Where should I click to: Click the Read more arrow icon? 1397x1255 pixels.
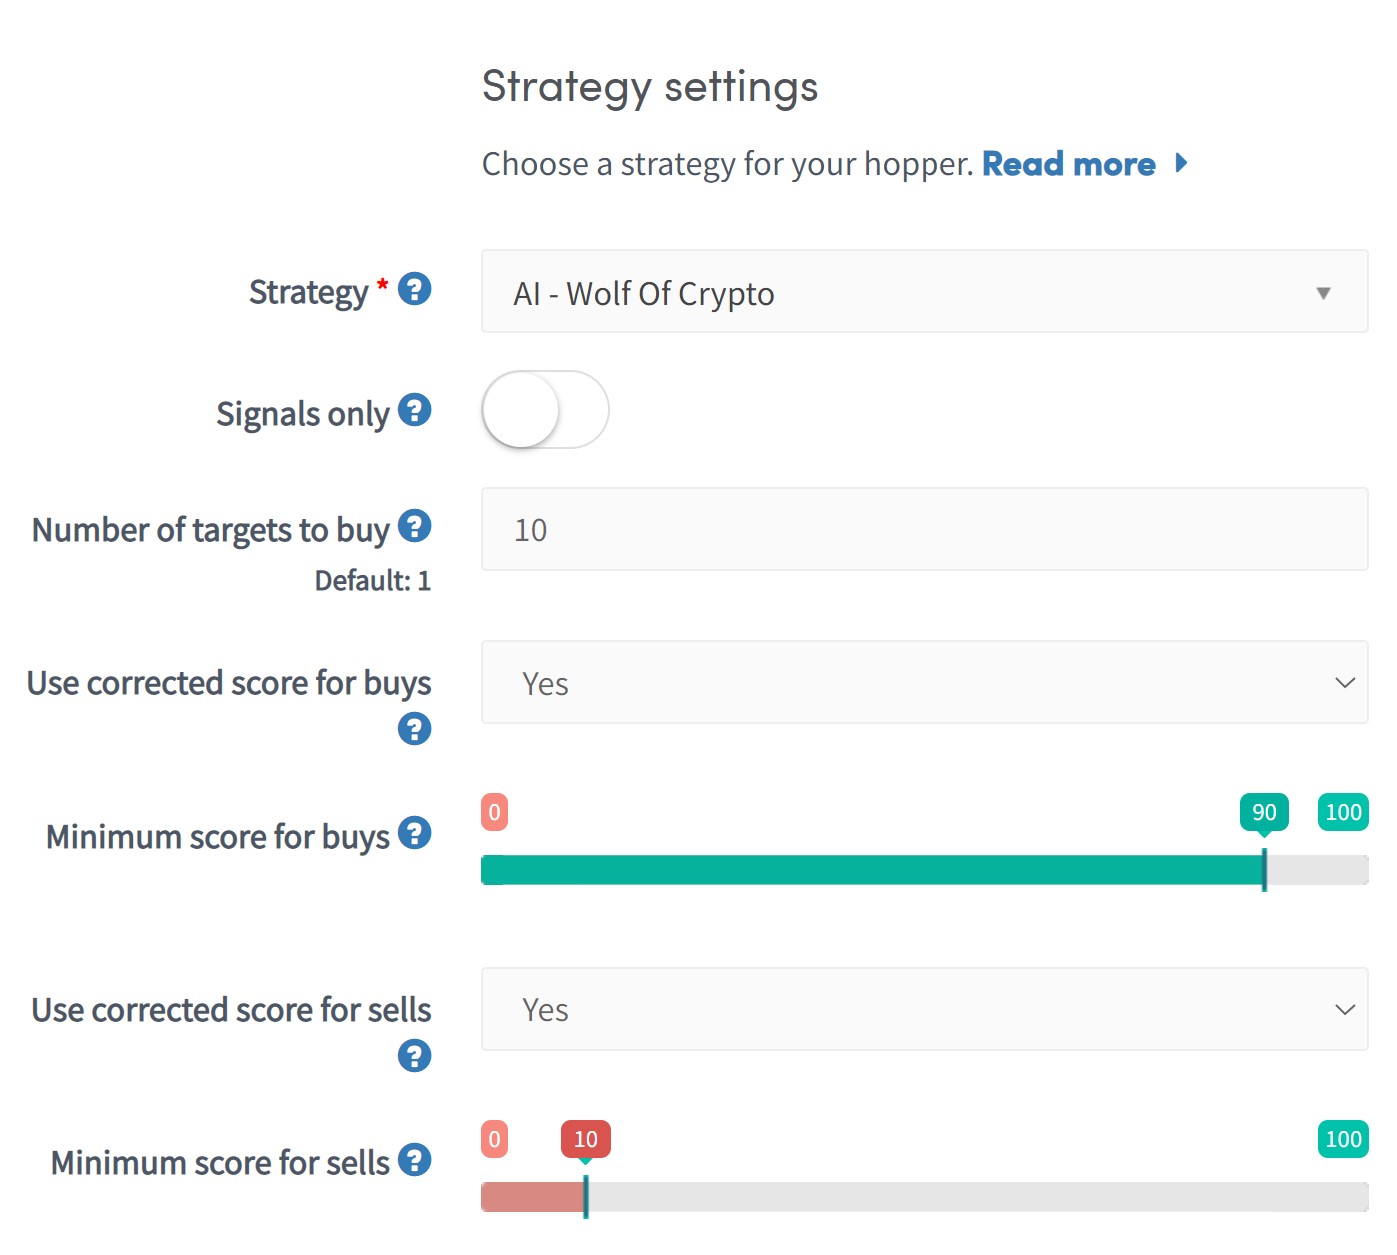1181,163
